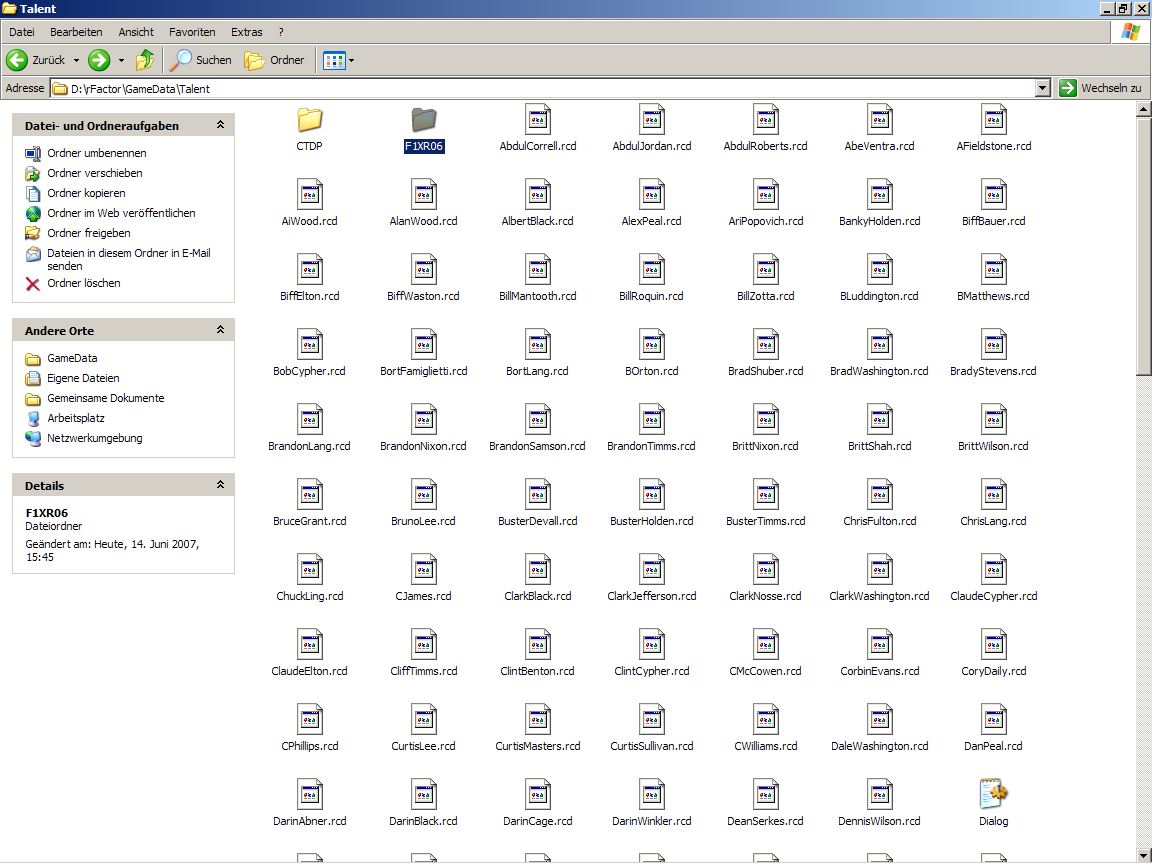1152x864 pixels.
Task: Collapse the Details panel
Action: (x=220, y=485)
